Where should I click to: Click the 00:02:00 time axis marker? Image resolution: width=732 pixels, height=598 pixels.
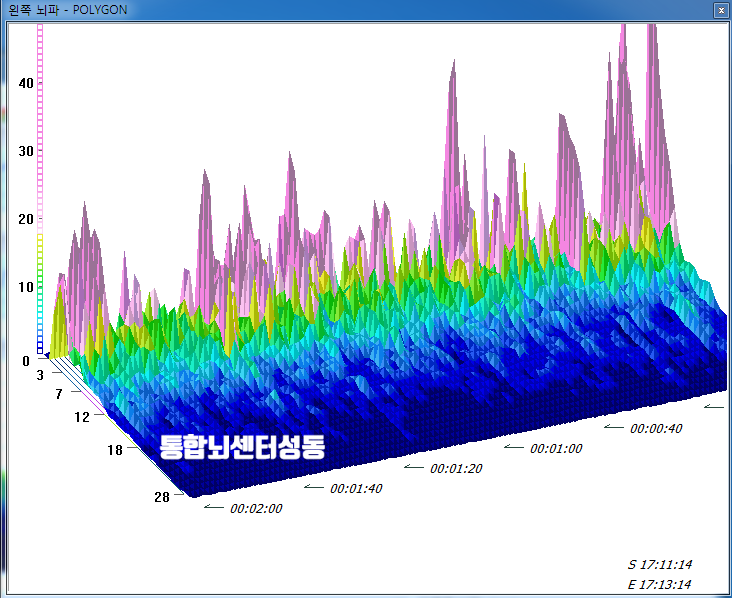(x=256, y=508)
